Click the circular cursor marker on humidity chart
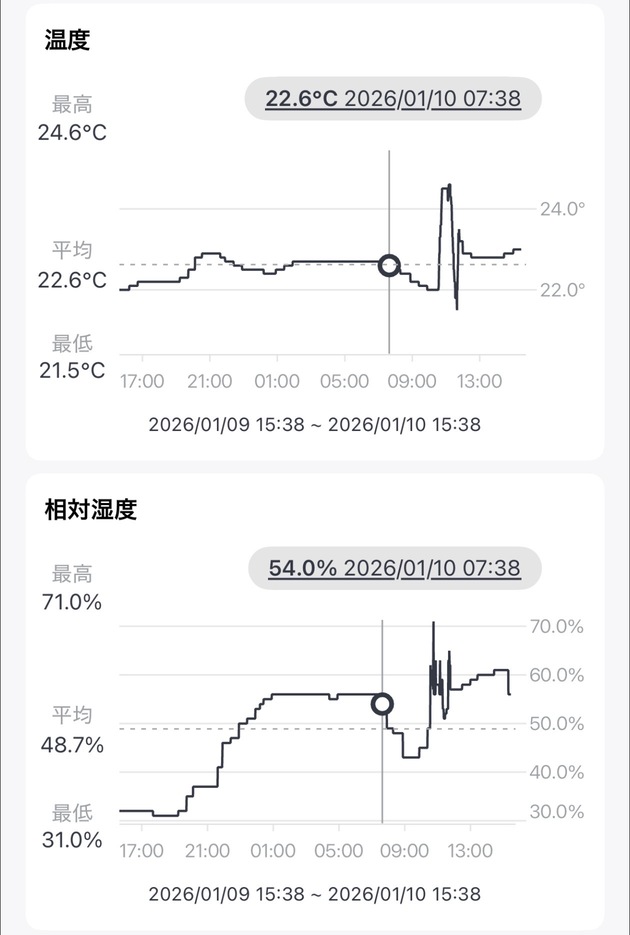630x935 pixels. 384,705
